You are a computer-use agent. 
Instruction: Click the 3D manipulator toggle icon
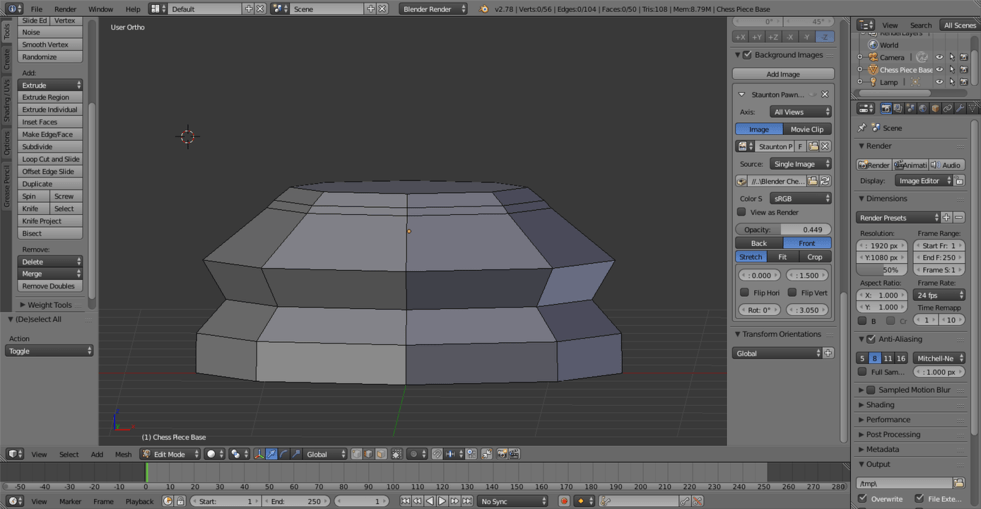[259, 454]
